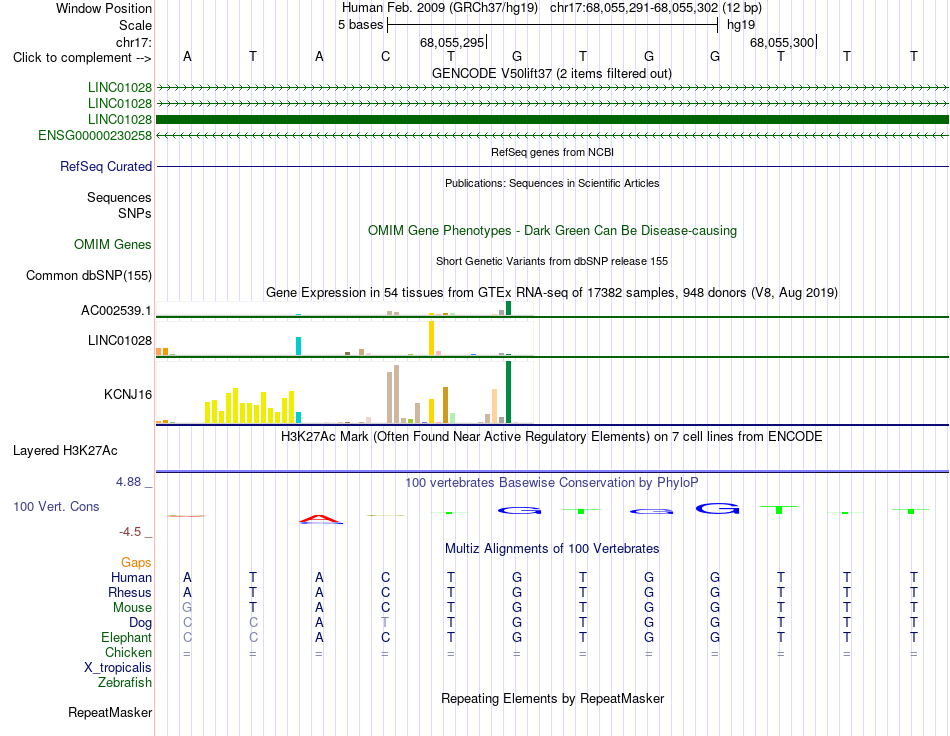Click 'Short Genetic Variants from dbSNP release 155' title
950x736 pixels.
click(552, 262)
